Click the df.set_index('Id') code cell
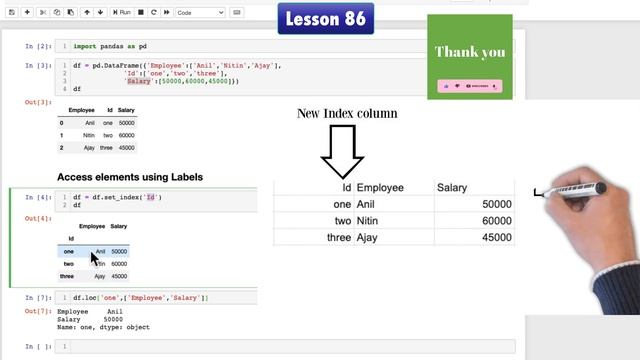This screenshot has width=640, height=360. [156, 201]
